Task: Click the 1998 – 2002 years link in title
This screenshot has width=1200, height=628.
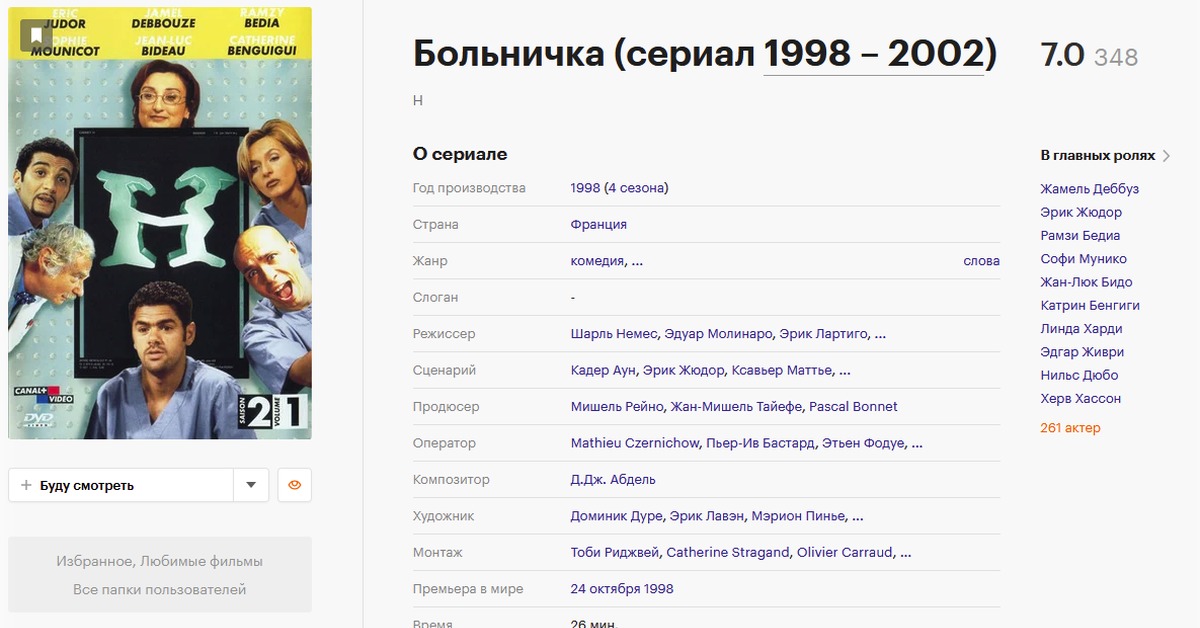Action: [873, 54]
